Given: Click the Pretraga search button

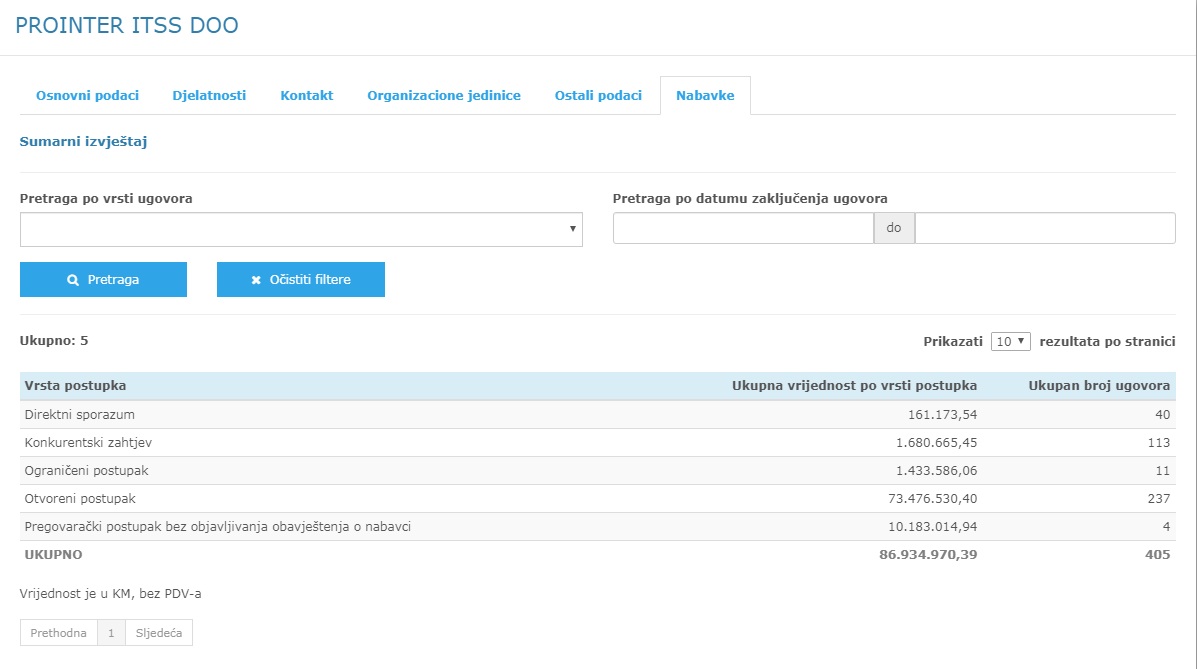Looking at the screenshot, I should (103, 280).
